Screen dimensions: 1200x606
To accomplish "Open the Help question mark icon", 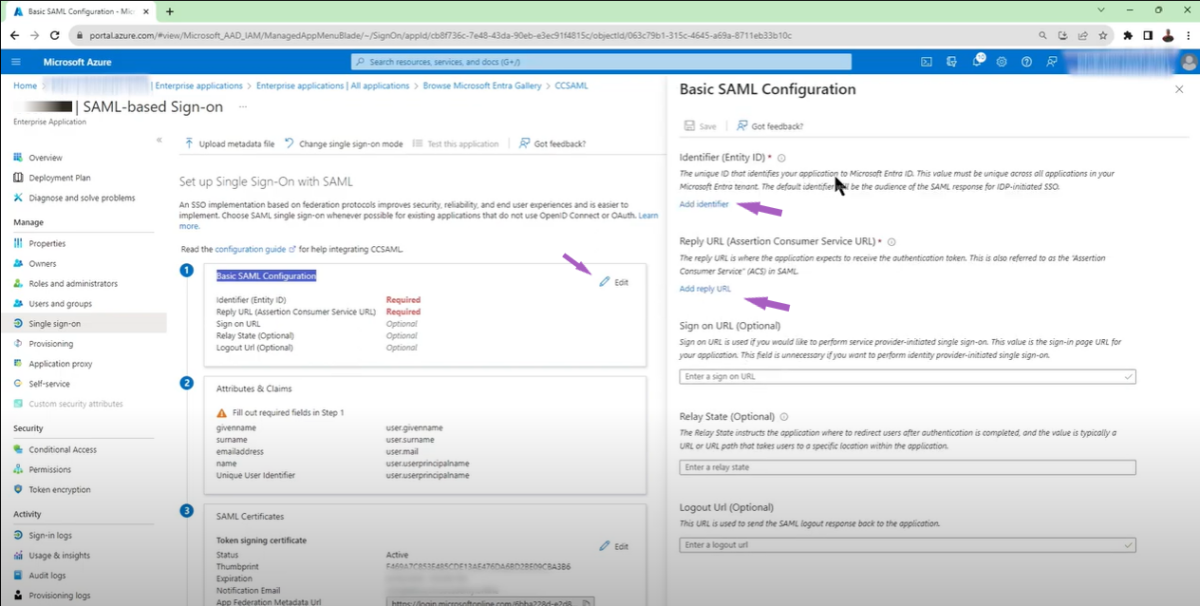I will (x=1026, y=62).
